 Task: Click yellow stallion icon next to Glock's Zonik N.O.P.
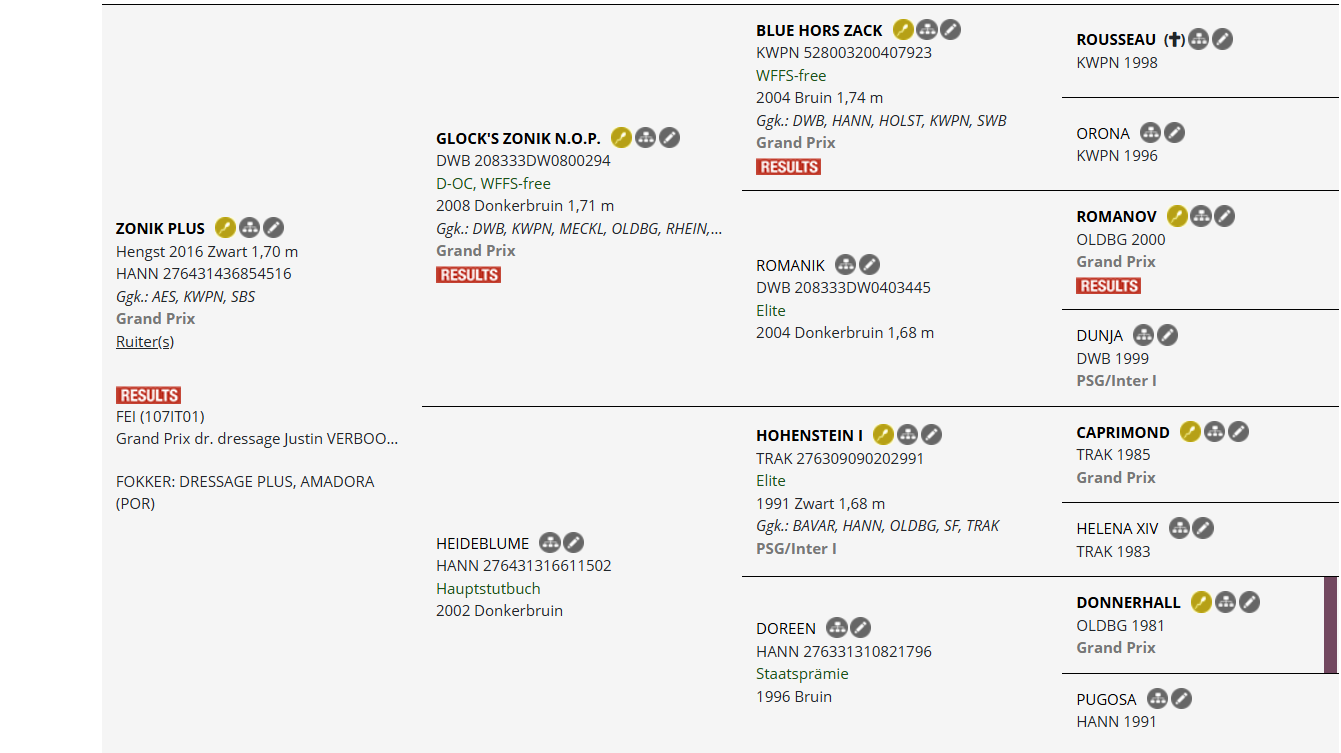pos(621,138)
